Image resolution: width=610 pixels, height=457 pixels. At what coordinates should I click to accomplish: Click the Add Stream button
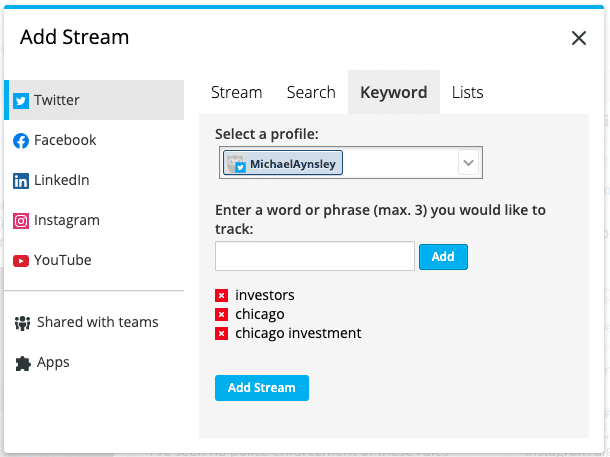(262, 388)
